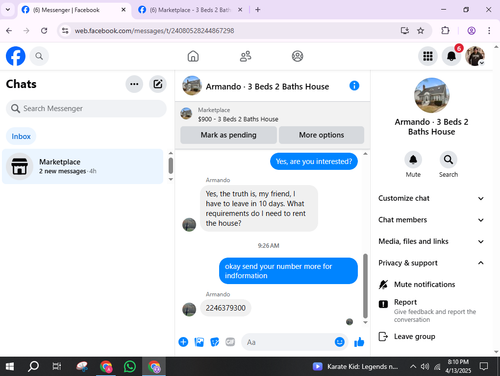Image resolution: width=500 pixels, height=376 pixels.
Task: Click the Karate Kid: Legends media notification
Action: coord(355,367)
